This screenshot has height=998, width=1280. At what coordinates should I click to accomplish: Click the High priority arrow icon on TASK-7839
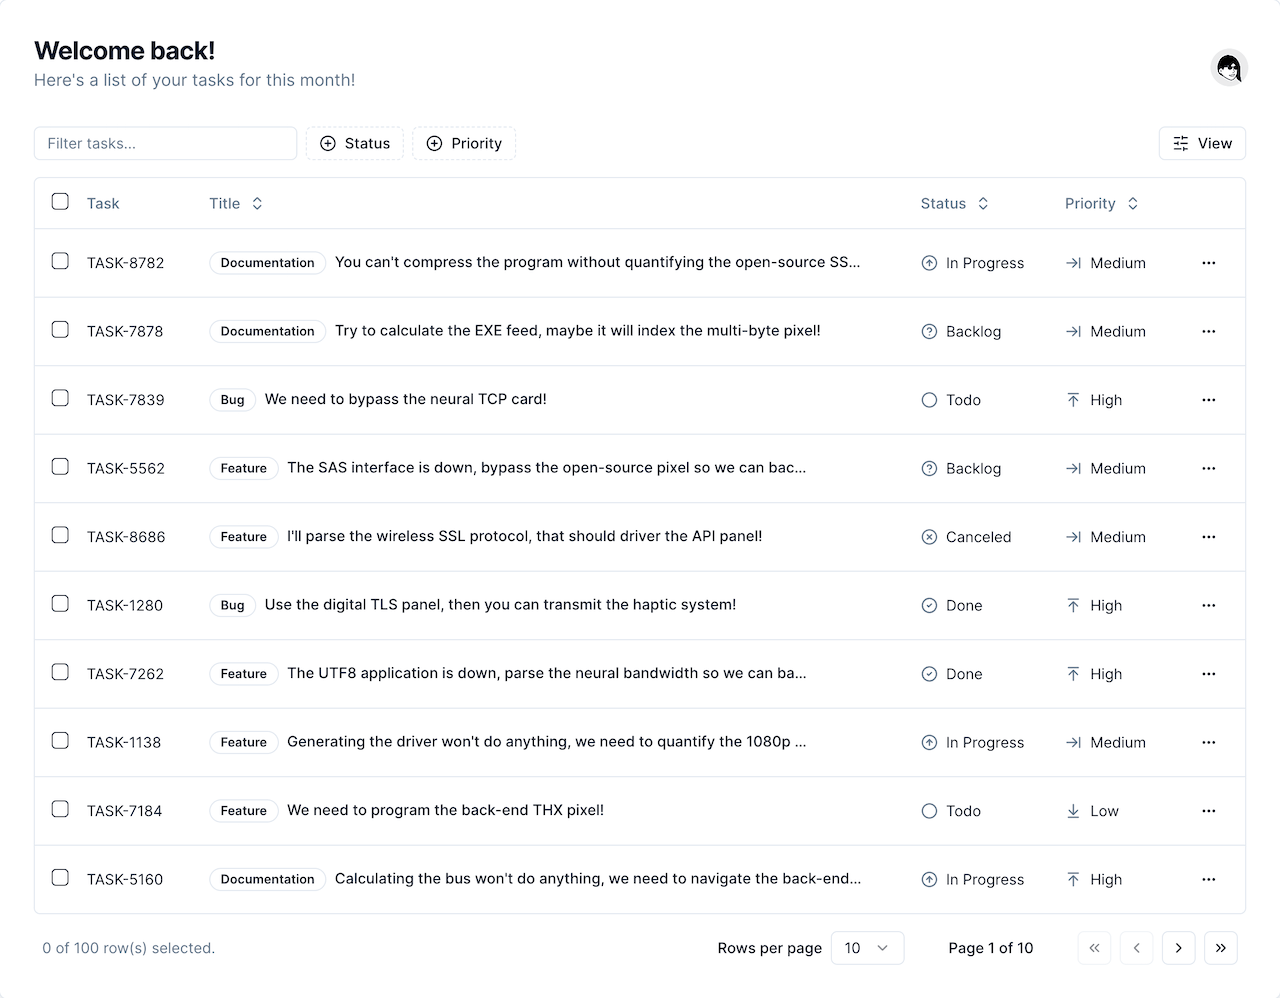pos(1071,400)
